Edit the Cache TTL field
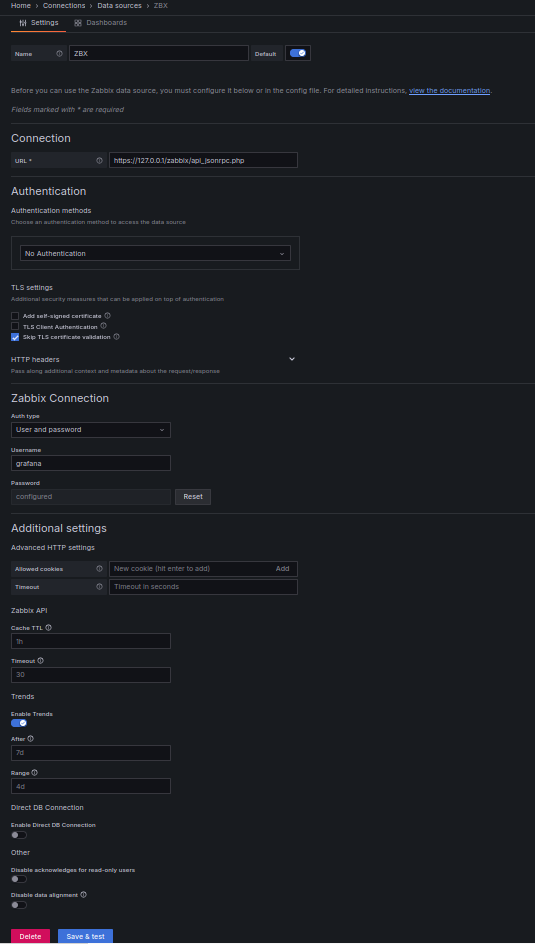 click(x=91, y=641)
